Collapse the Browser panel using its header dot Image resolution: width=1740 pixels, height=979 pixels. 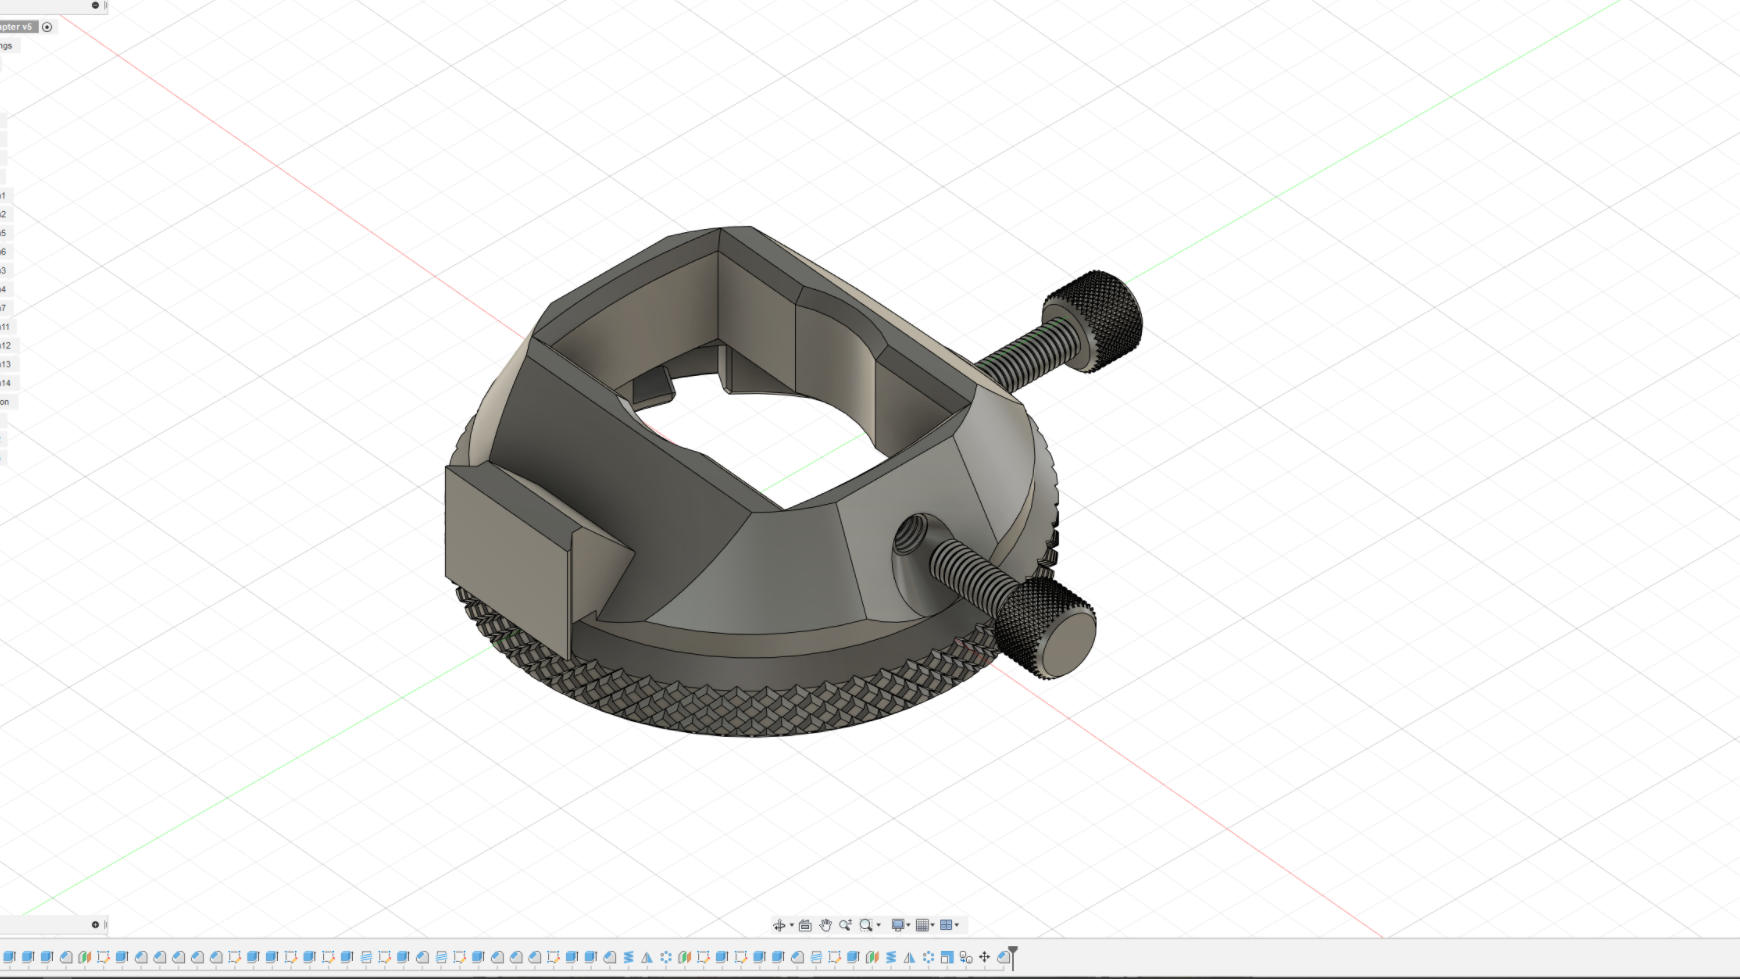[95, 5]
